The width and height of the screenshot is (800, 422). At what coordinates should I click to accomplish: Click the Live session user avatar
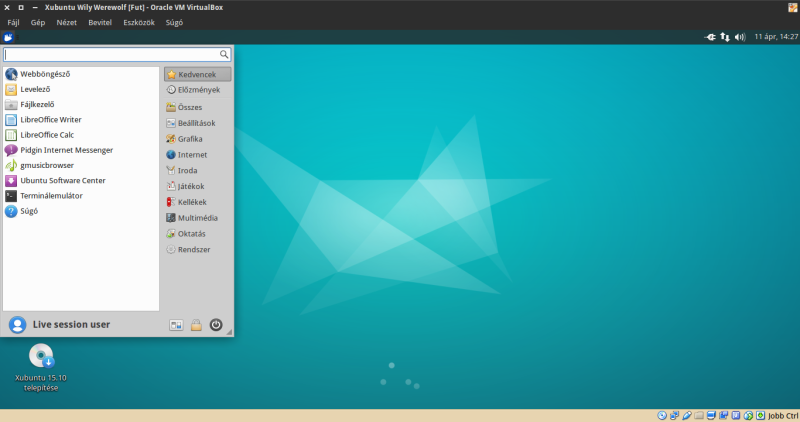17,325
